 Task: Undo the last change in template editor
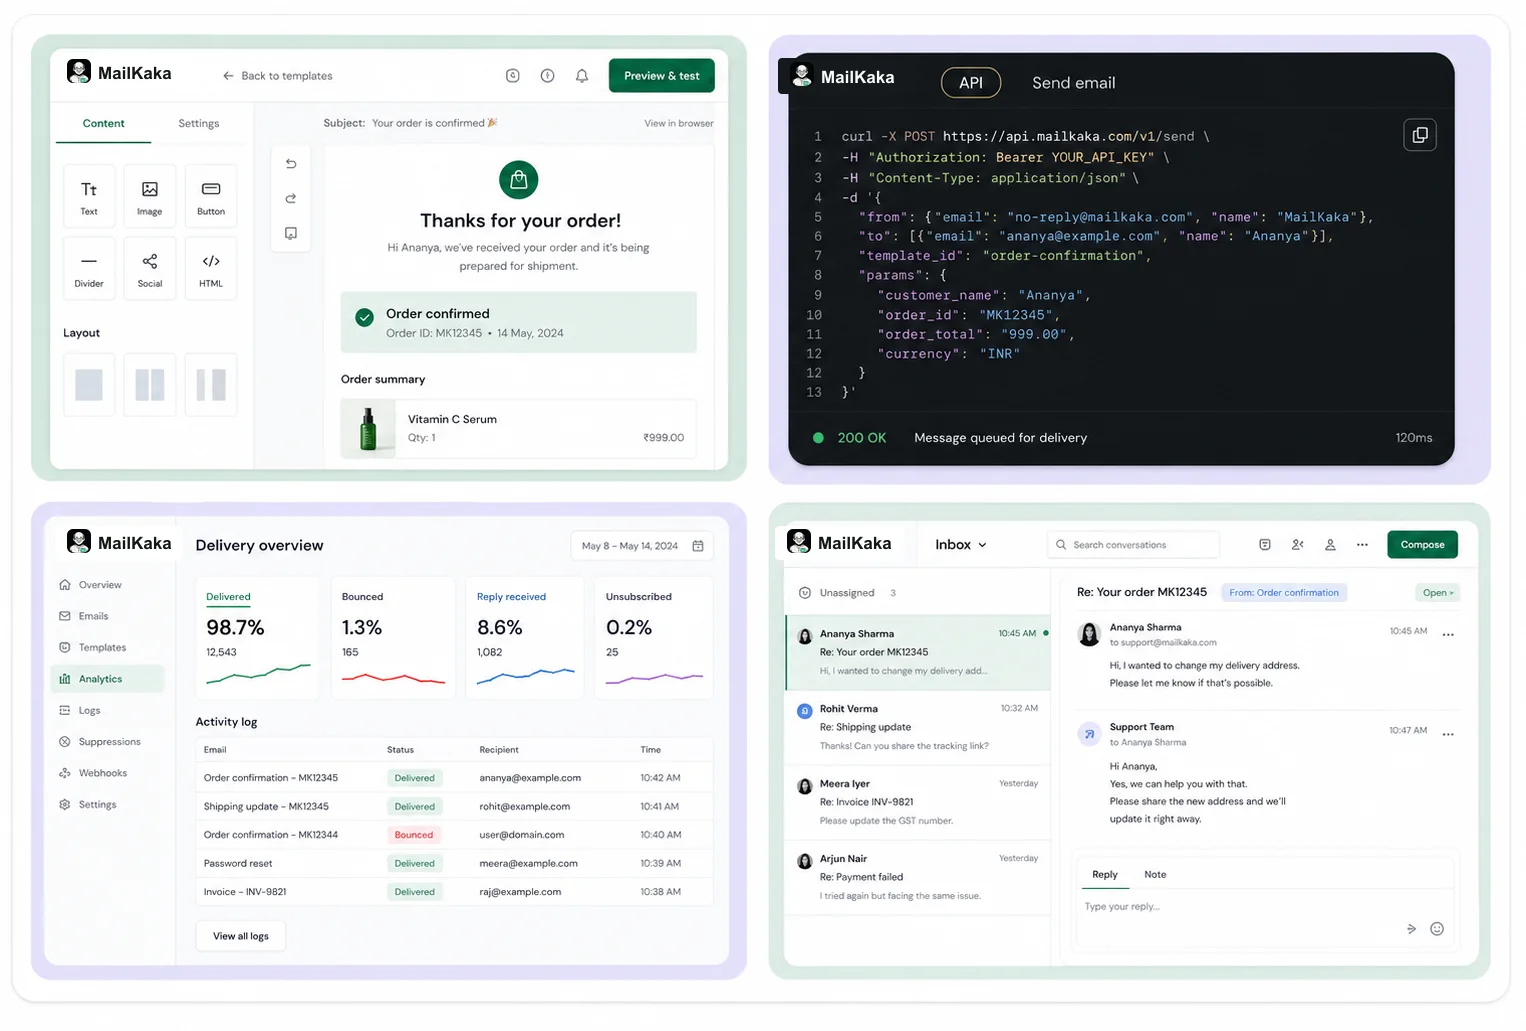point(291,163)
